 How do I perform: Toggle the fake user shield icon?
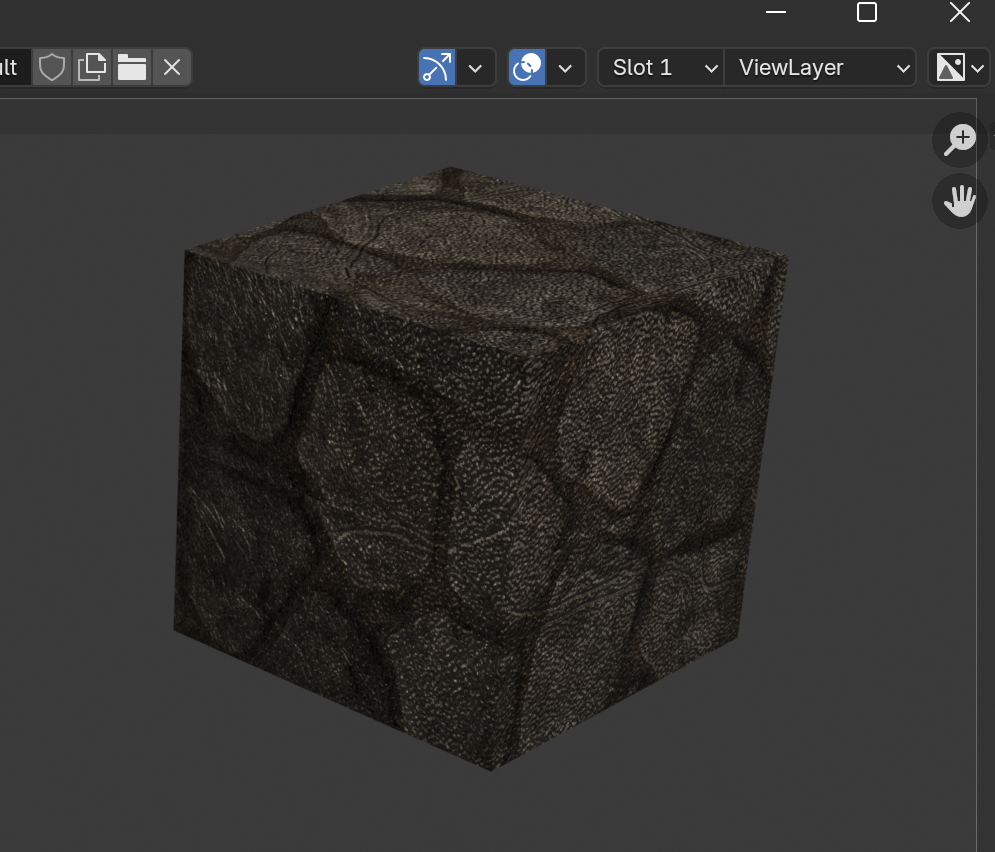[x=52, y=67]
